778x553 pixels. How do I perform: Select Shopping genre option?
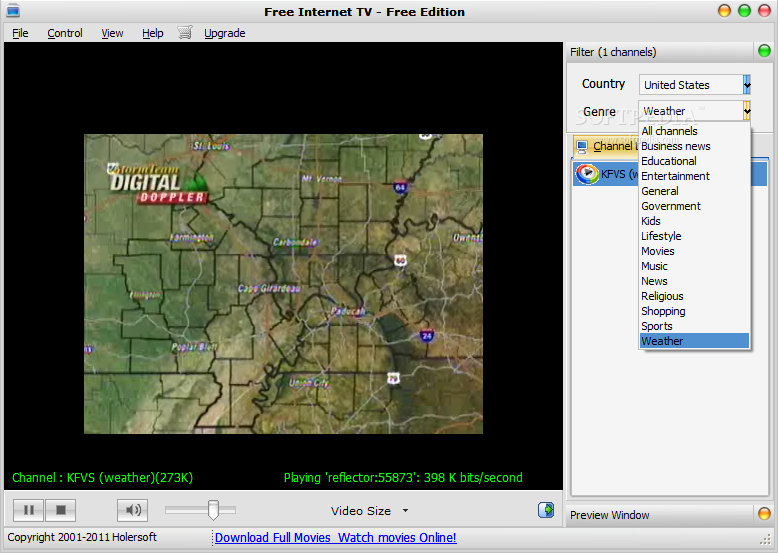(x=695, y=311)
